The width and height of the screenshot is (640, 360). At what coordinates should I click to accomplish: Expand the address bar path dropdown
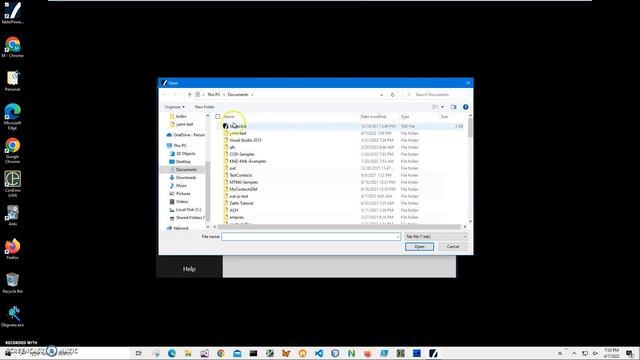click(x=381, y=95)
